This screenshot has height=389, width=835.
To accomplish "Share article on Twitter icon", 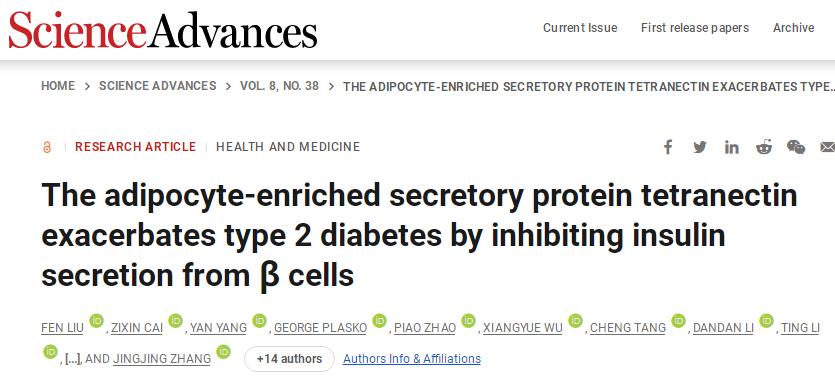I will [700, 147].
